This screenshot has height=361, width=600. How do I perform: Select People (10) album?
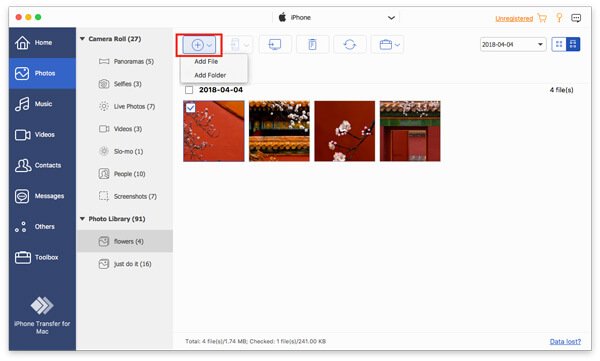[124, 174]
